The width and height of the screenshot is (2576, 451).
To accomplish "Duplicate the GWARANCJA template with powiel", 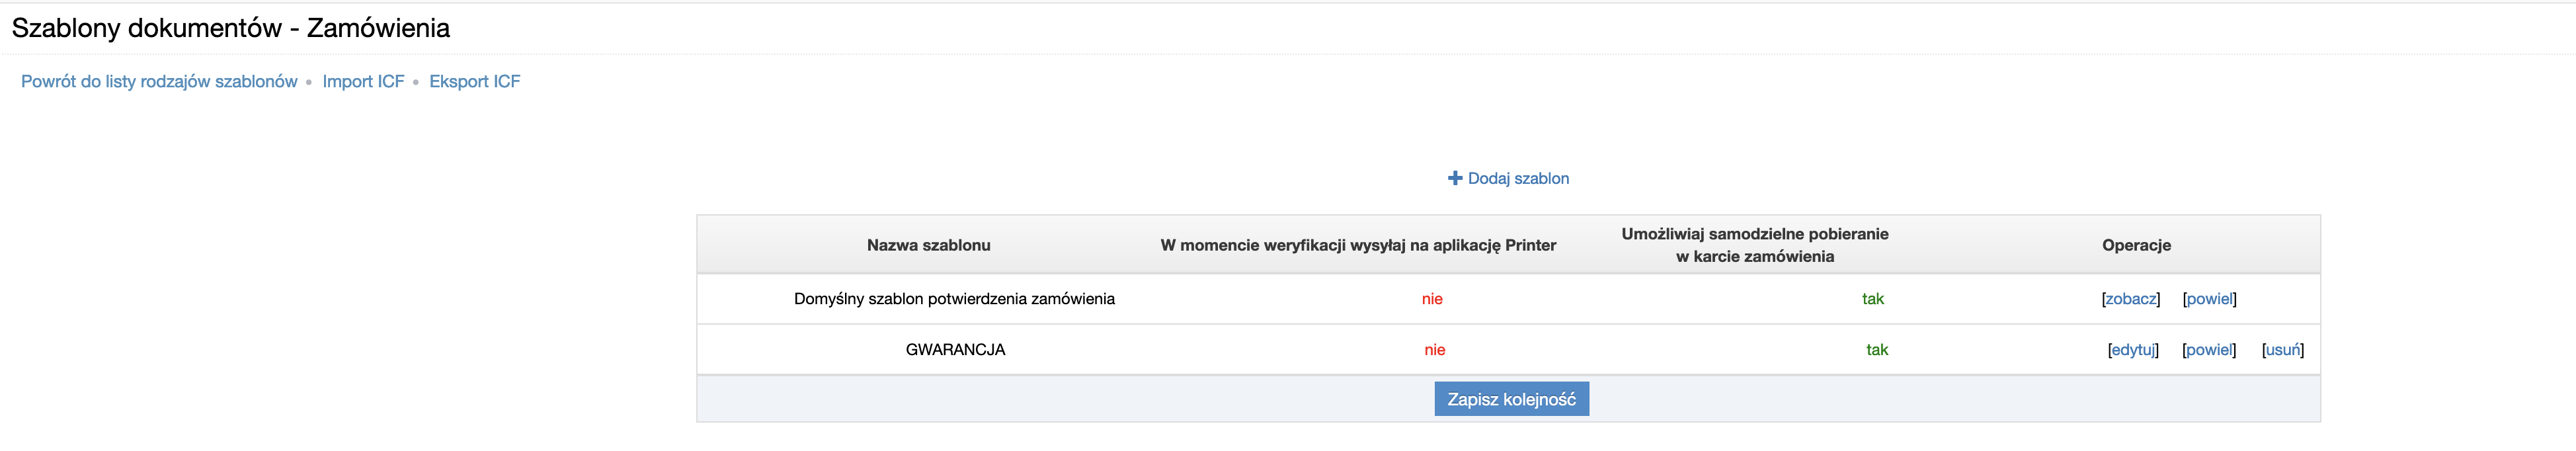I will 2209,350.
